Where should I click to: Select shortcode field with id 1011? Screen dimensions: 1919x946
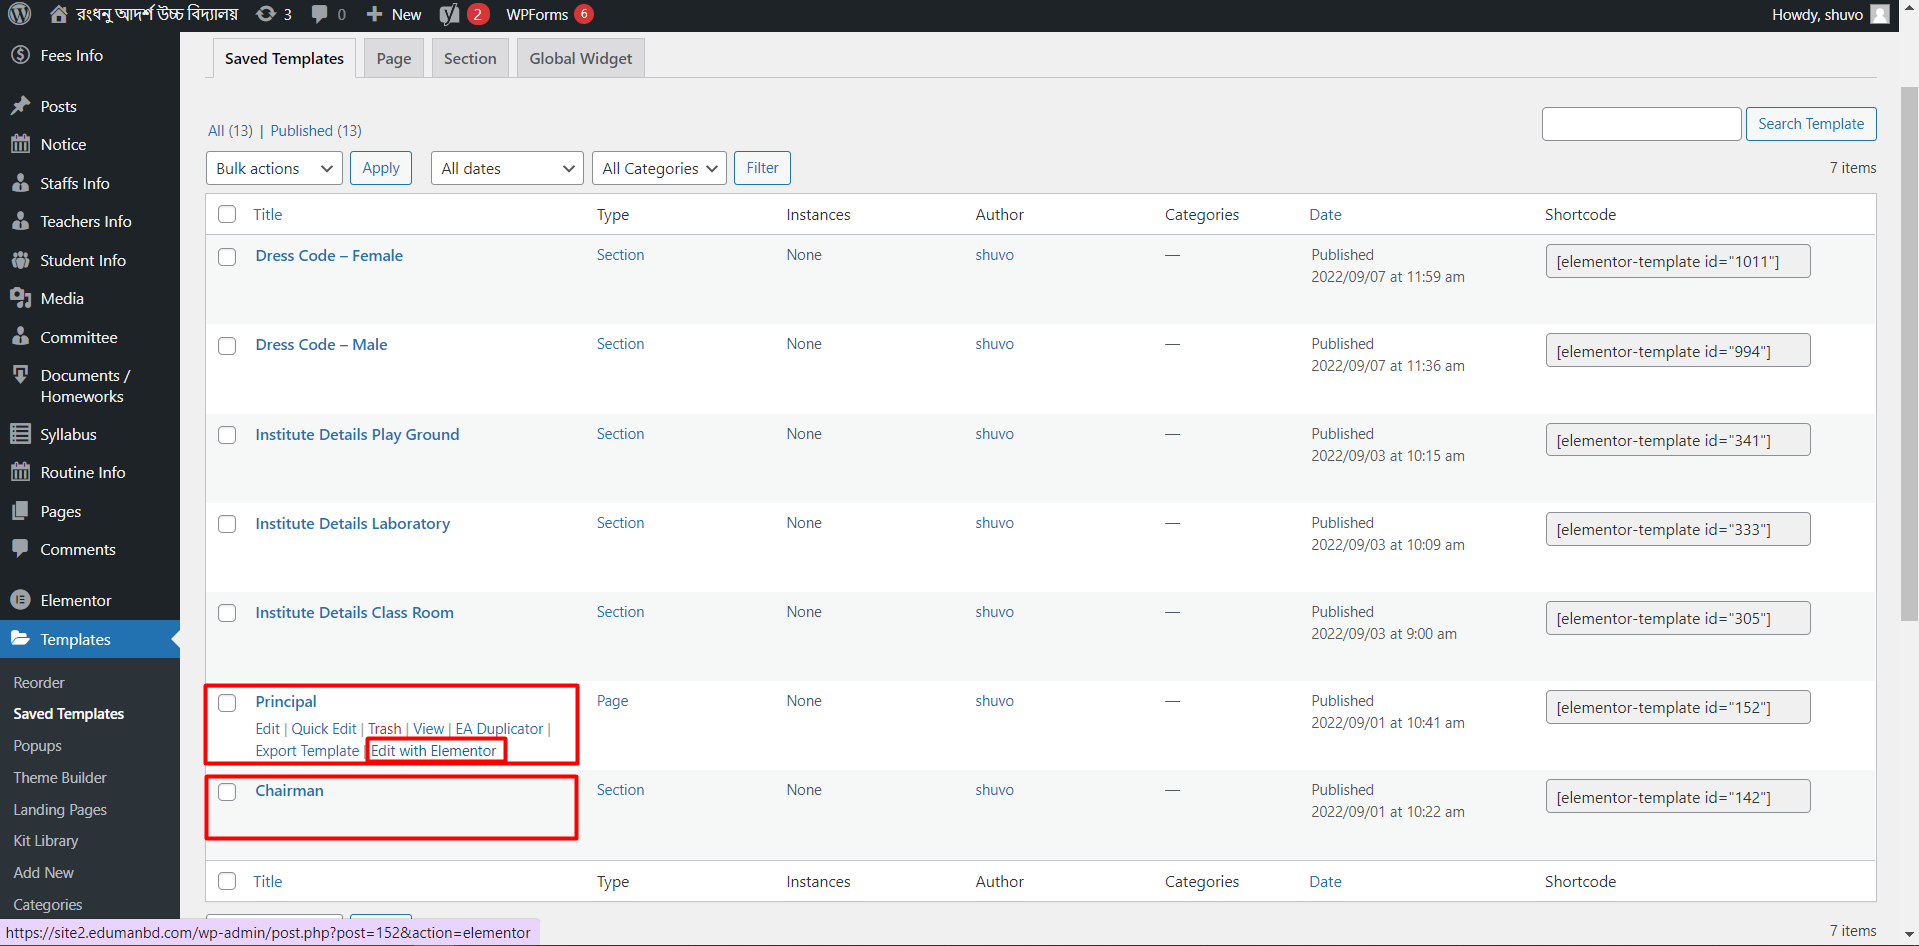[x=1678, y=261]
